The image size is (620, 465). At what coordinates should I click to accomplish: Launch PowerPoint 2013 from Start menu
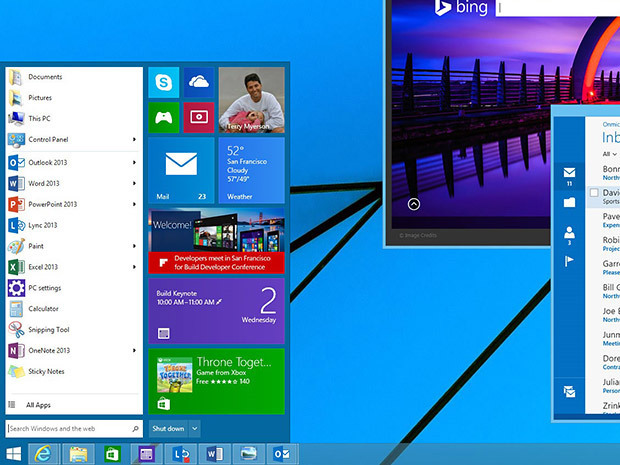tap(74, 204)
